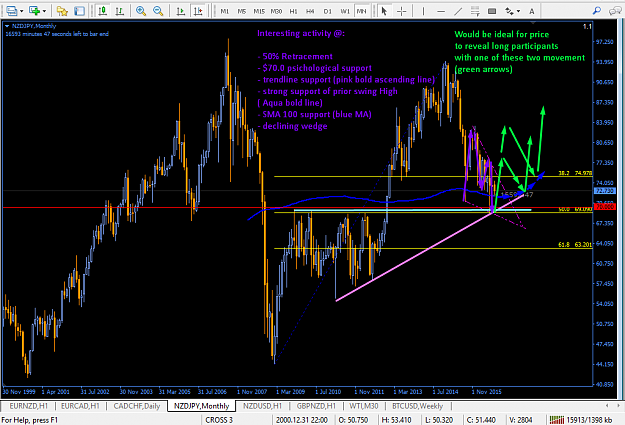Open the chat bubbles icon
This screenshot has width=625, height=425.
[x=614, y=11]
